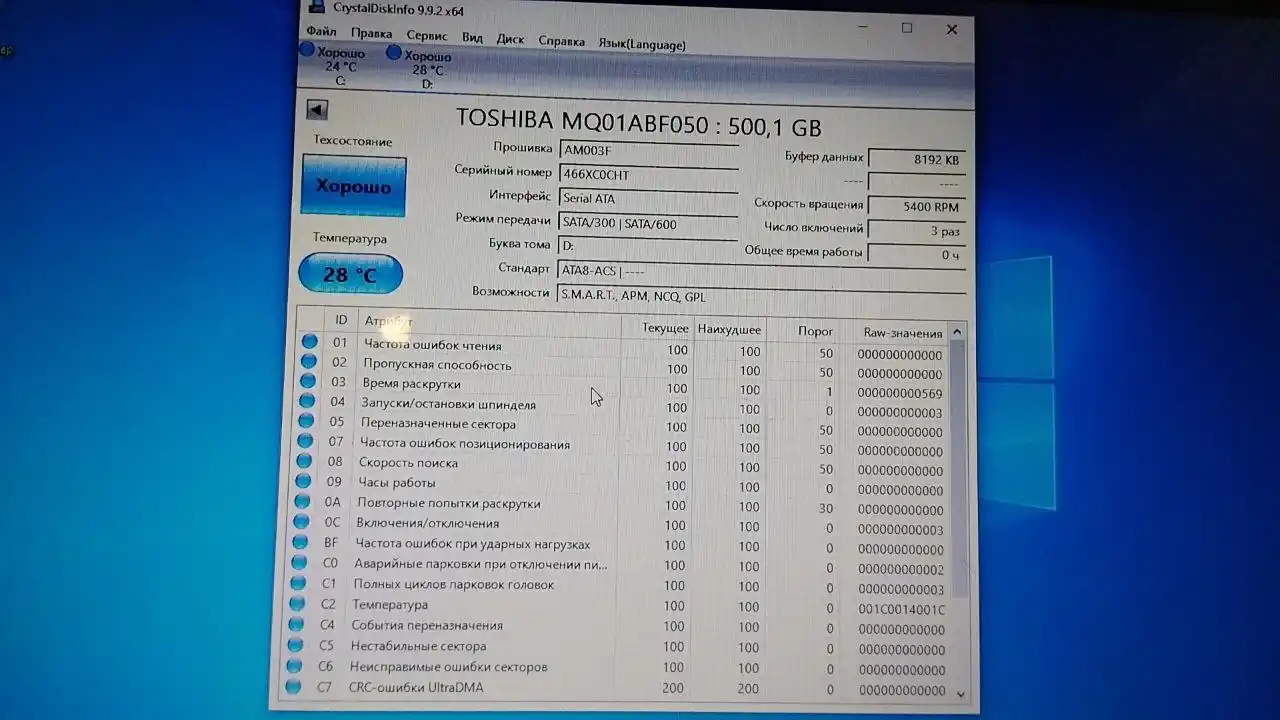Click the status icon of attribute 07
The image size is (1280, 720).
pos(305,440)
